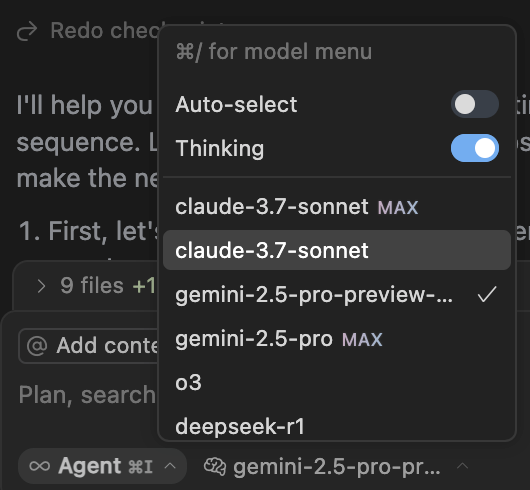The height and width of the screenshot is (490, 530).
Task: Turn off the Thinking toggle
Action: pos(475,148)
